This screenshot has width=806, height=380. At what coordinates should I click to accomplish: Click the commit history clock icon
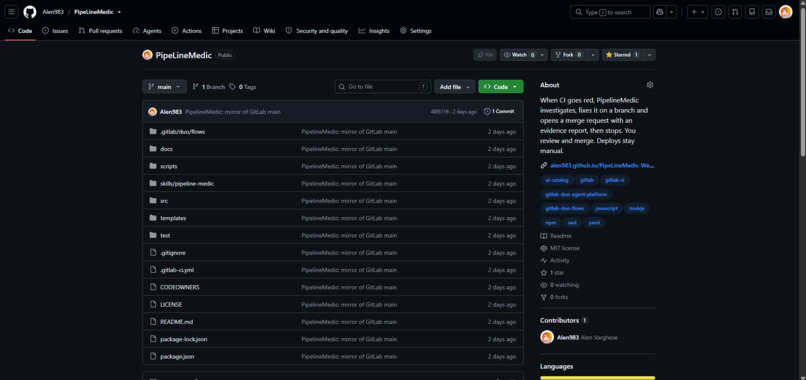487,112
